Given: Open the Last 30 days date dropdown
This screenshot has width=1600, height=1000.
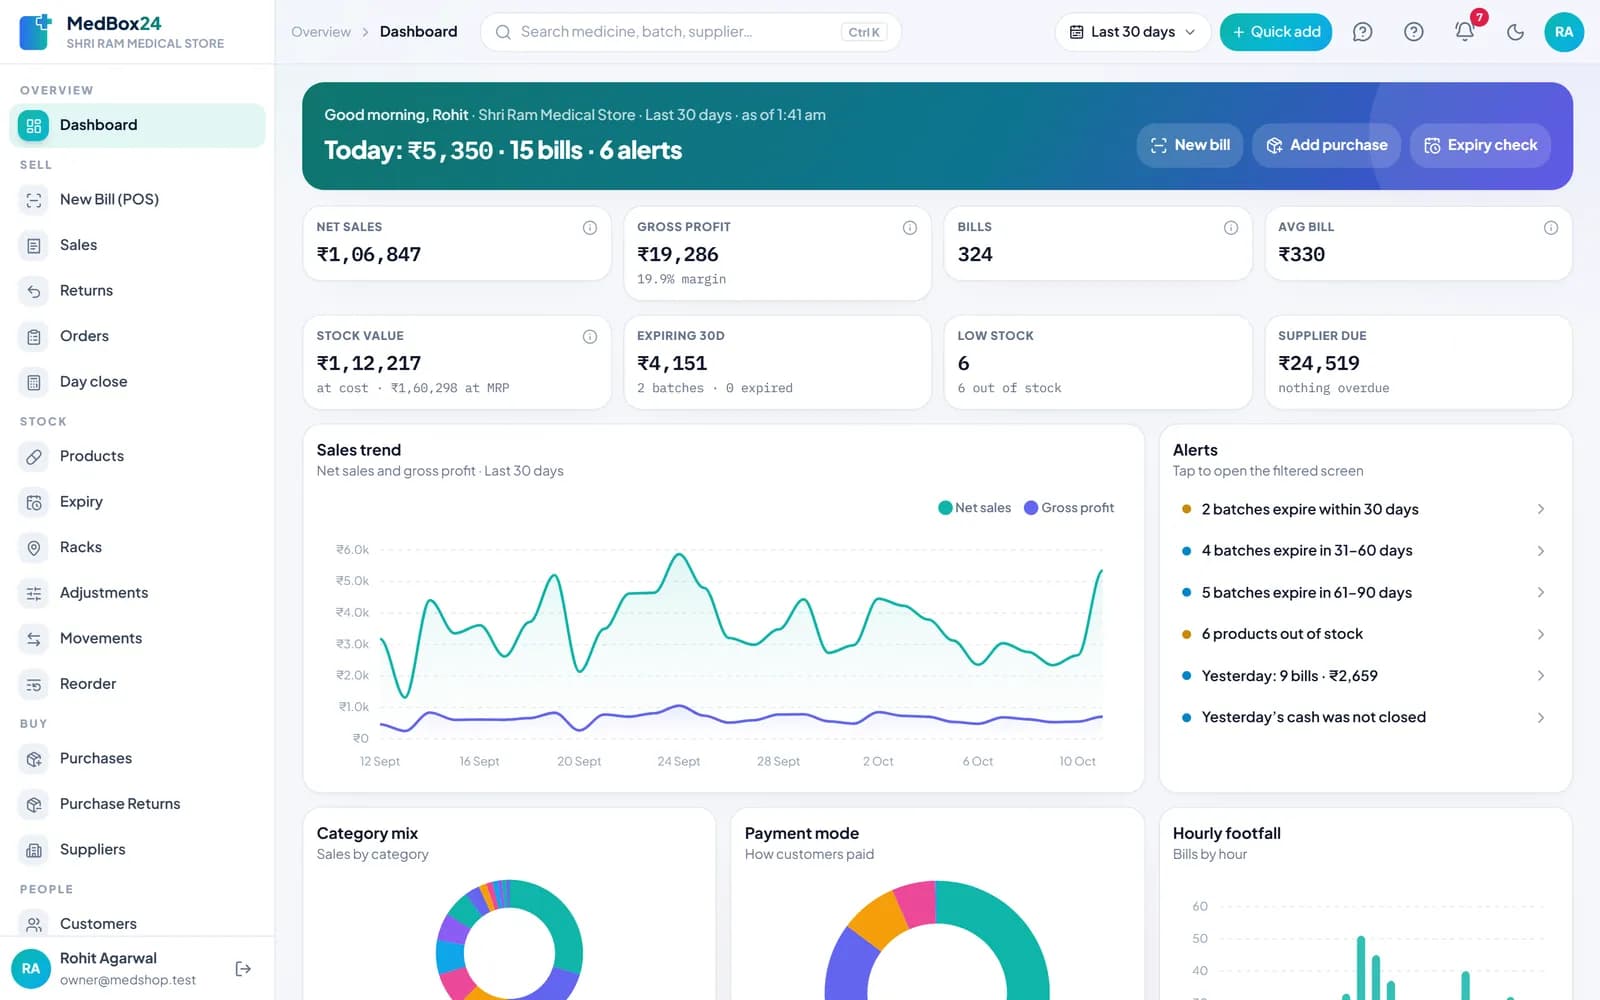Looking at the screenshot, I should coord(1132,32).
